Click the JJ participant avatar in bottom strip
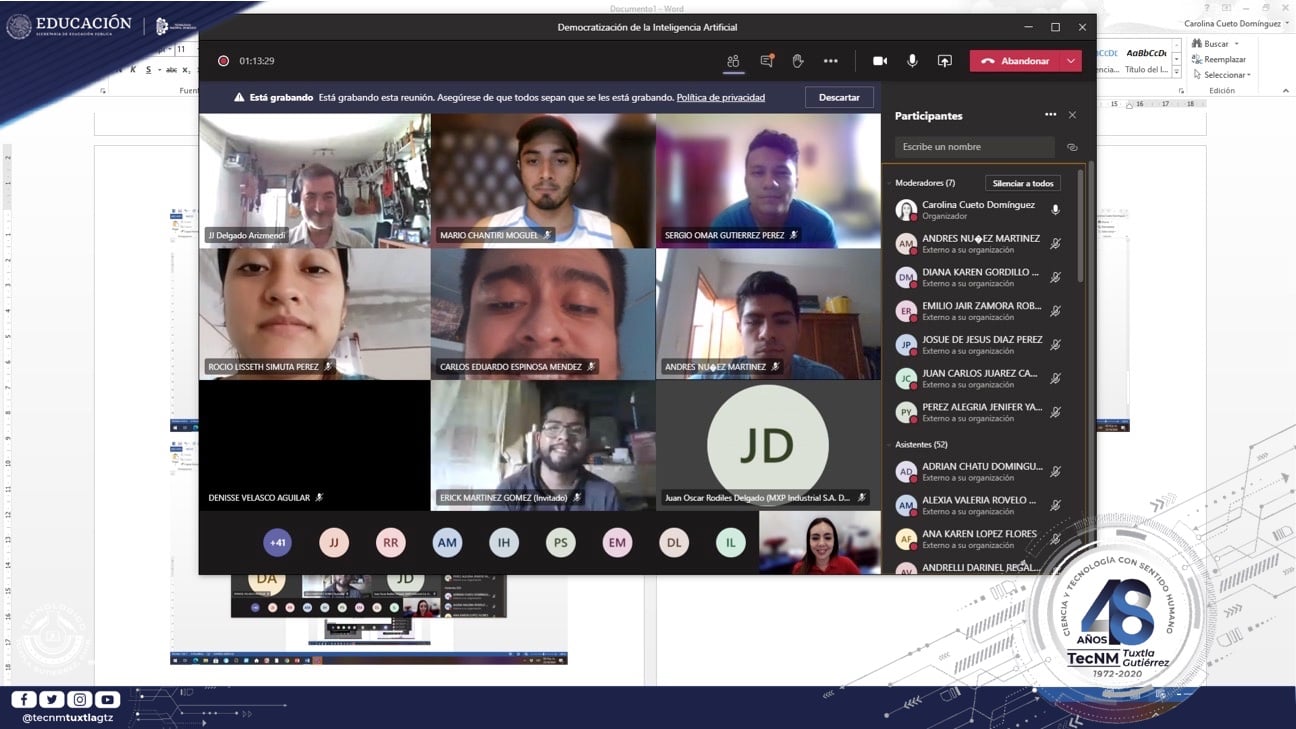1296x729 pixels. click(334, 543)
